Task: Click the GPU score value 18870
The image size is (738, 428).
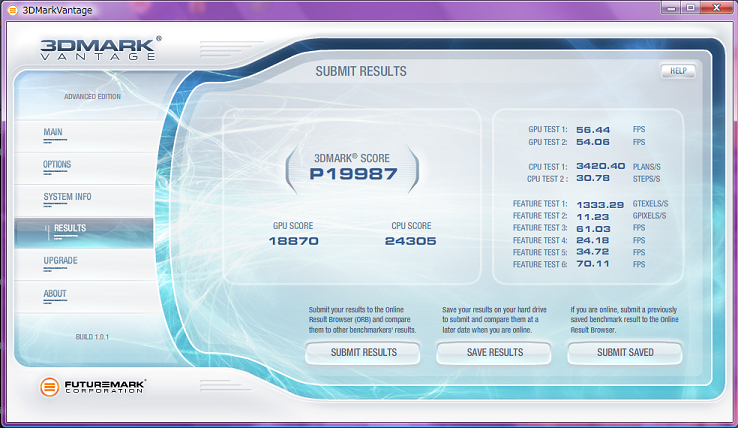Action: [x=294, y=241]
